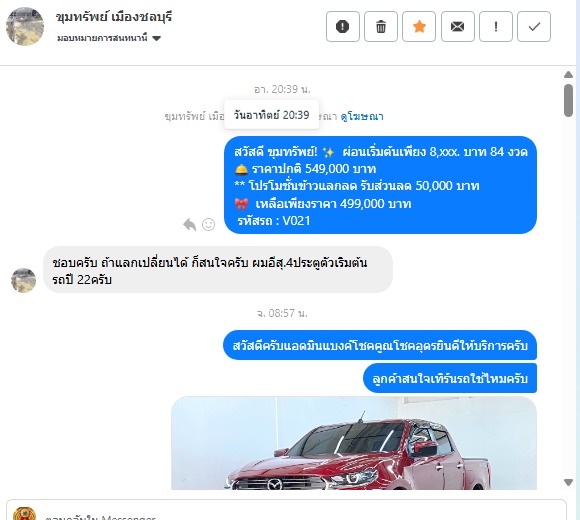The image size is (580, 520).
Task: Click the trash delete conversation icon
Action: click(x=381, y=27)
